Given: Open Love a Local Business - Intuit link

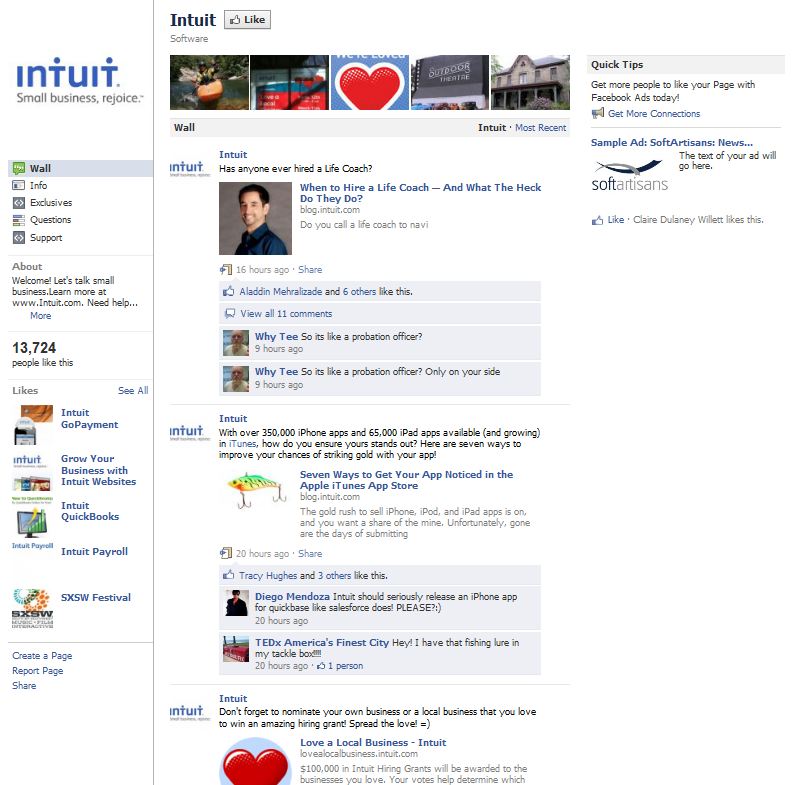Looking at the screenshot, I should coord(373,743).
